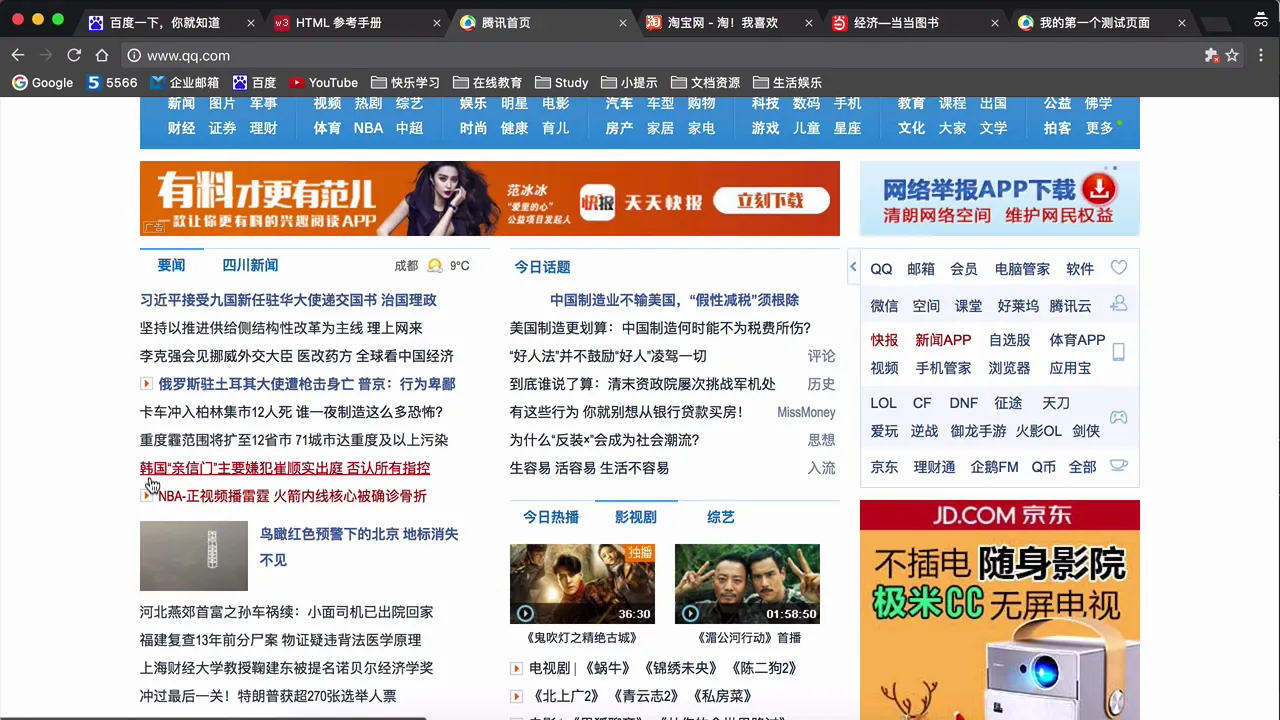Open the browser home page icon
The height and width of the screenshot is (720, 1280).
(x=102, y=56)
